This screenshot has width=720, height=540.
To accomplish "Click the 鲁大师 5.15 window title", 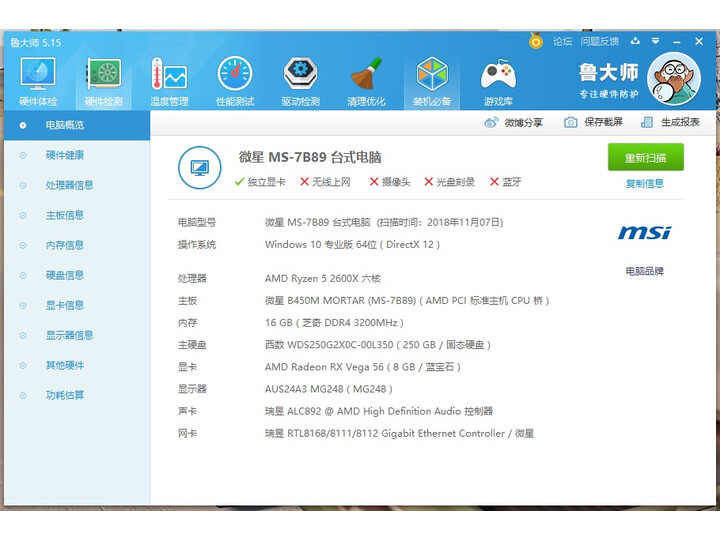I will [36, 43].
